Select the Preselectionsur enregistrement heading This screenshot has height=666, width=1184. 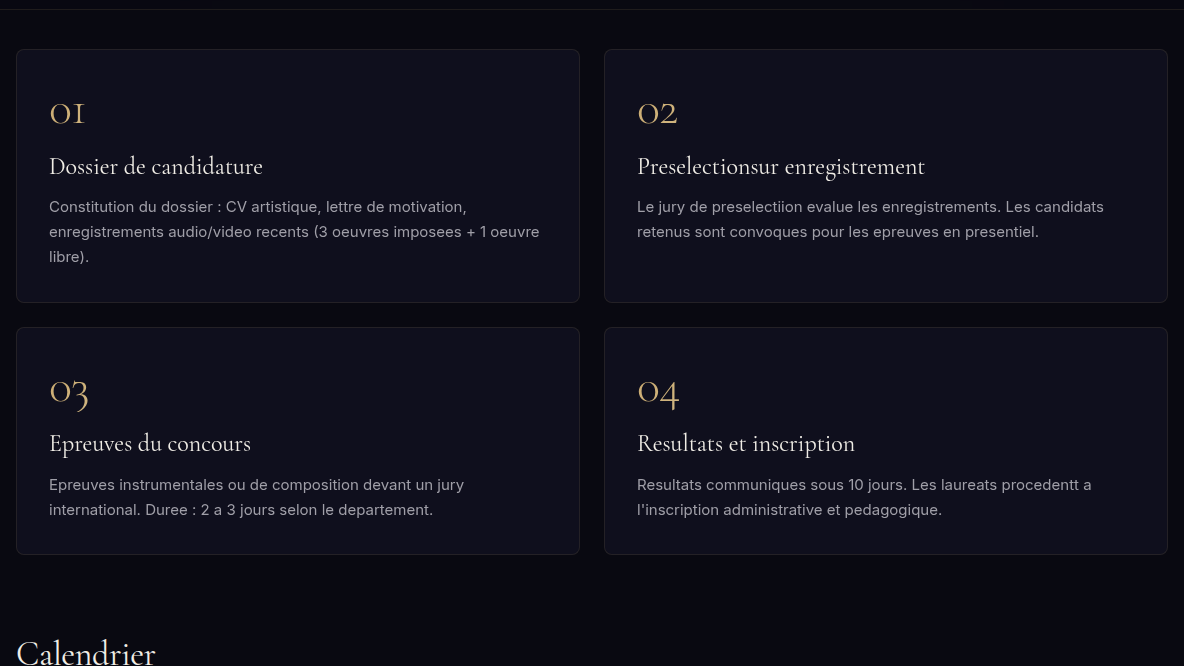pyautogui.click(x=780, y=167)
